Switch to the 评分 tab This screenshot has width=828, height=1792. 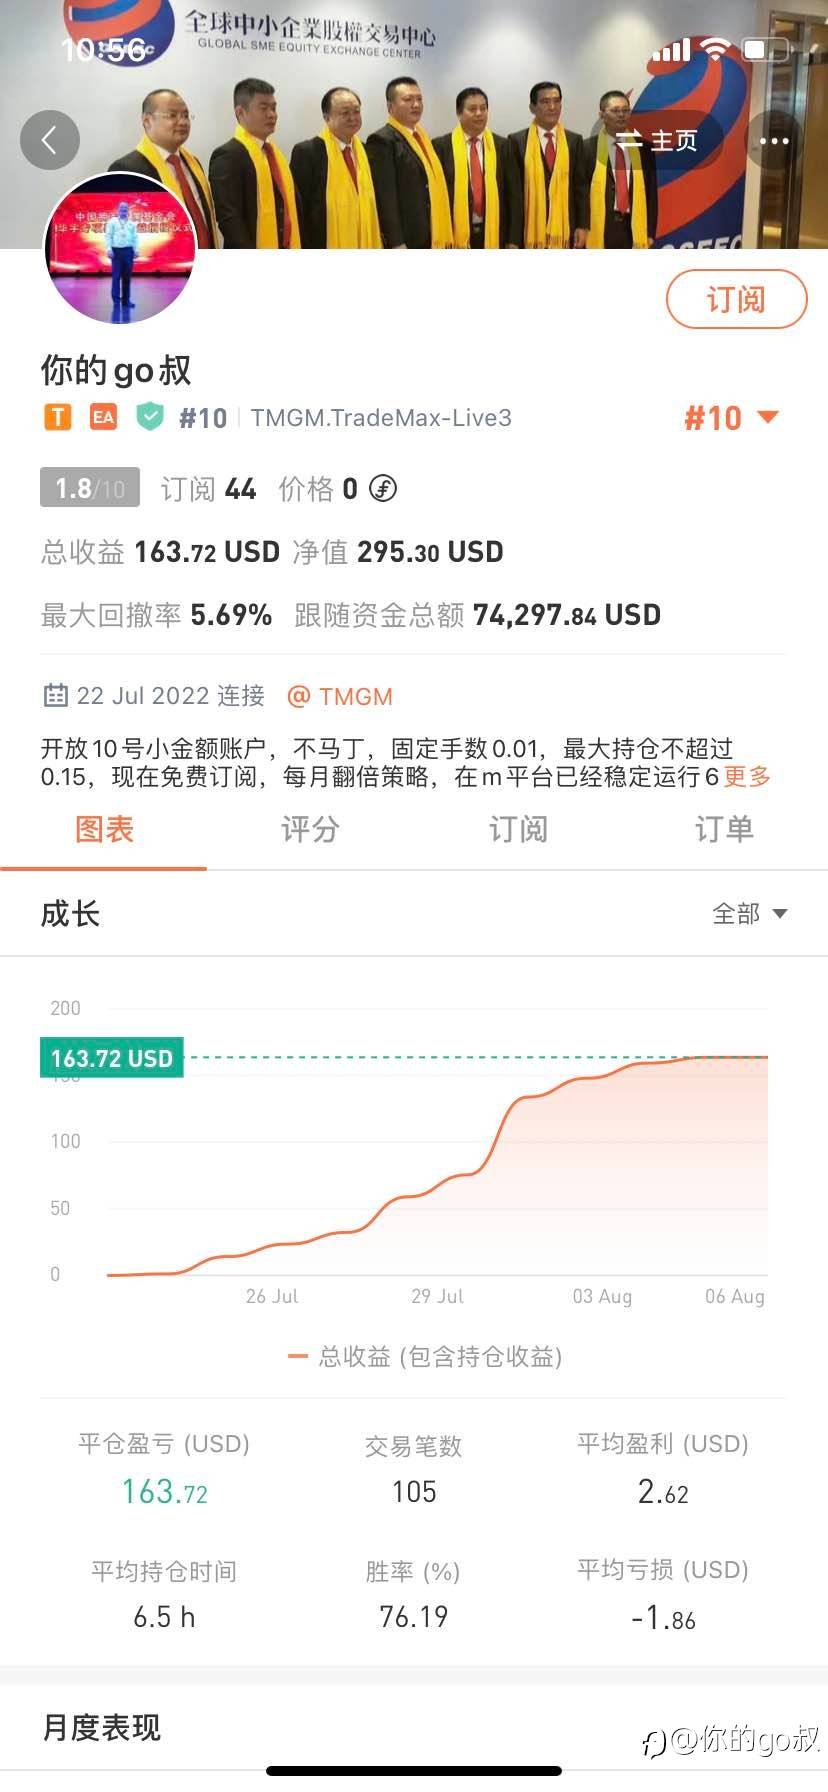click(310, 829)
